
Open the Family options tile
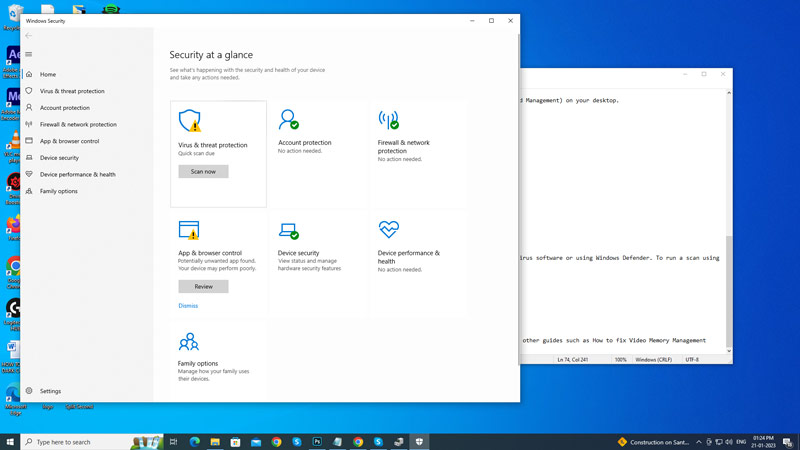[x=218, y=360]
